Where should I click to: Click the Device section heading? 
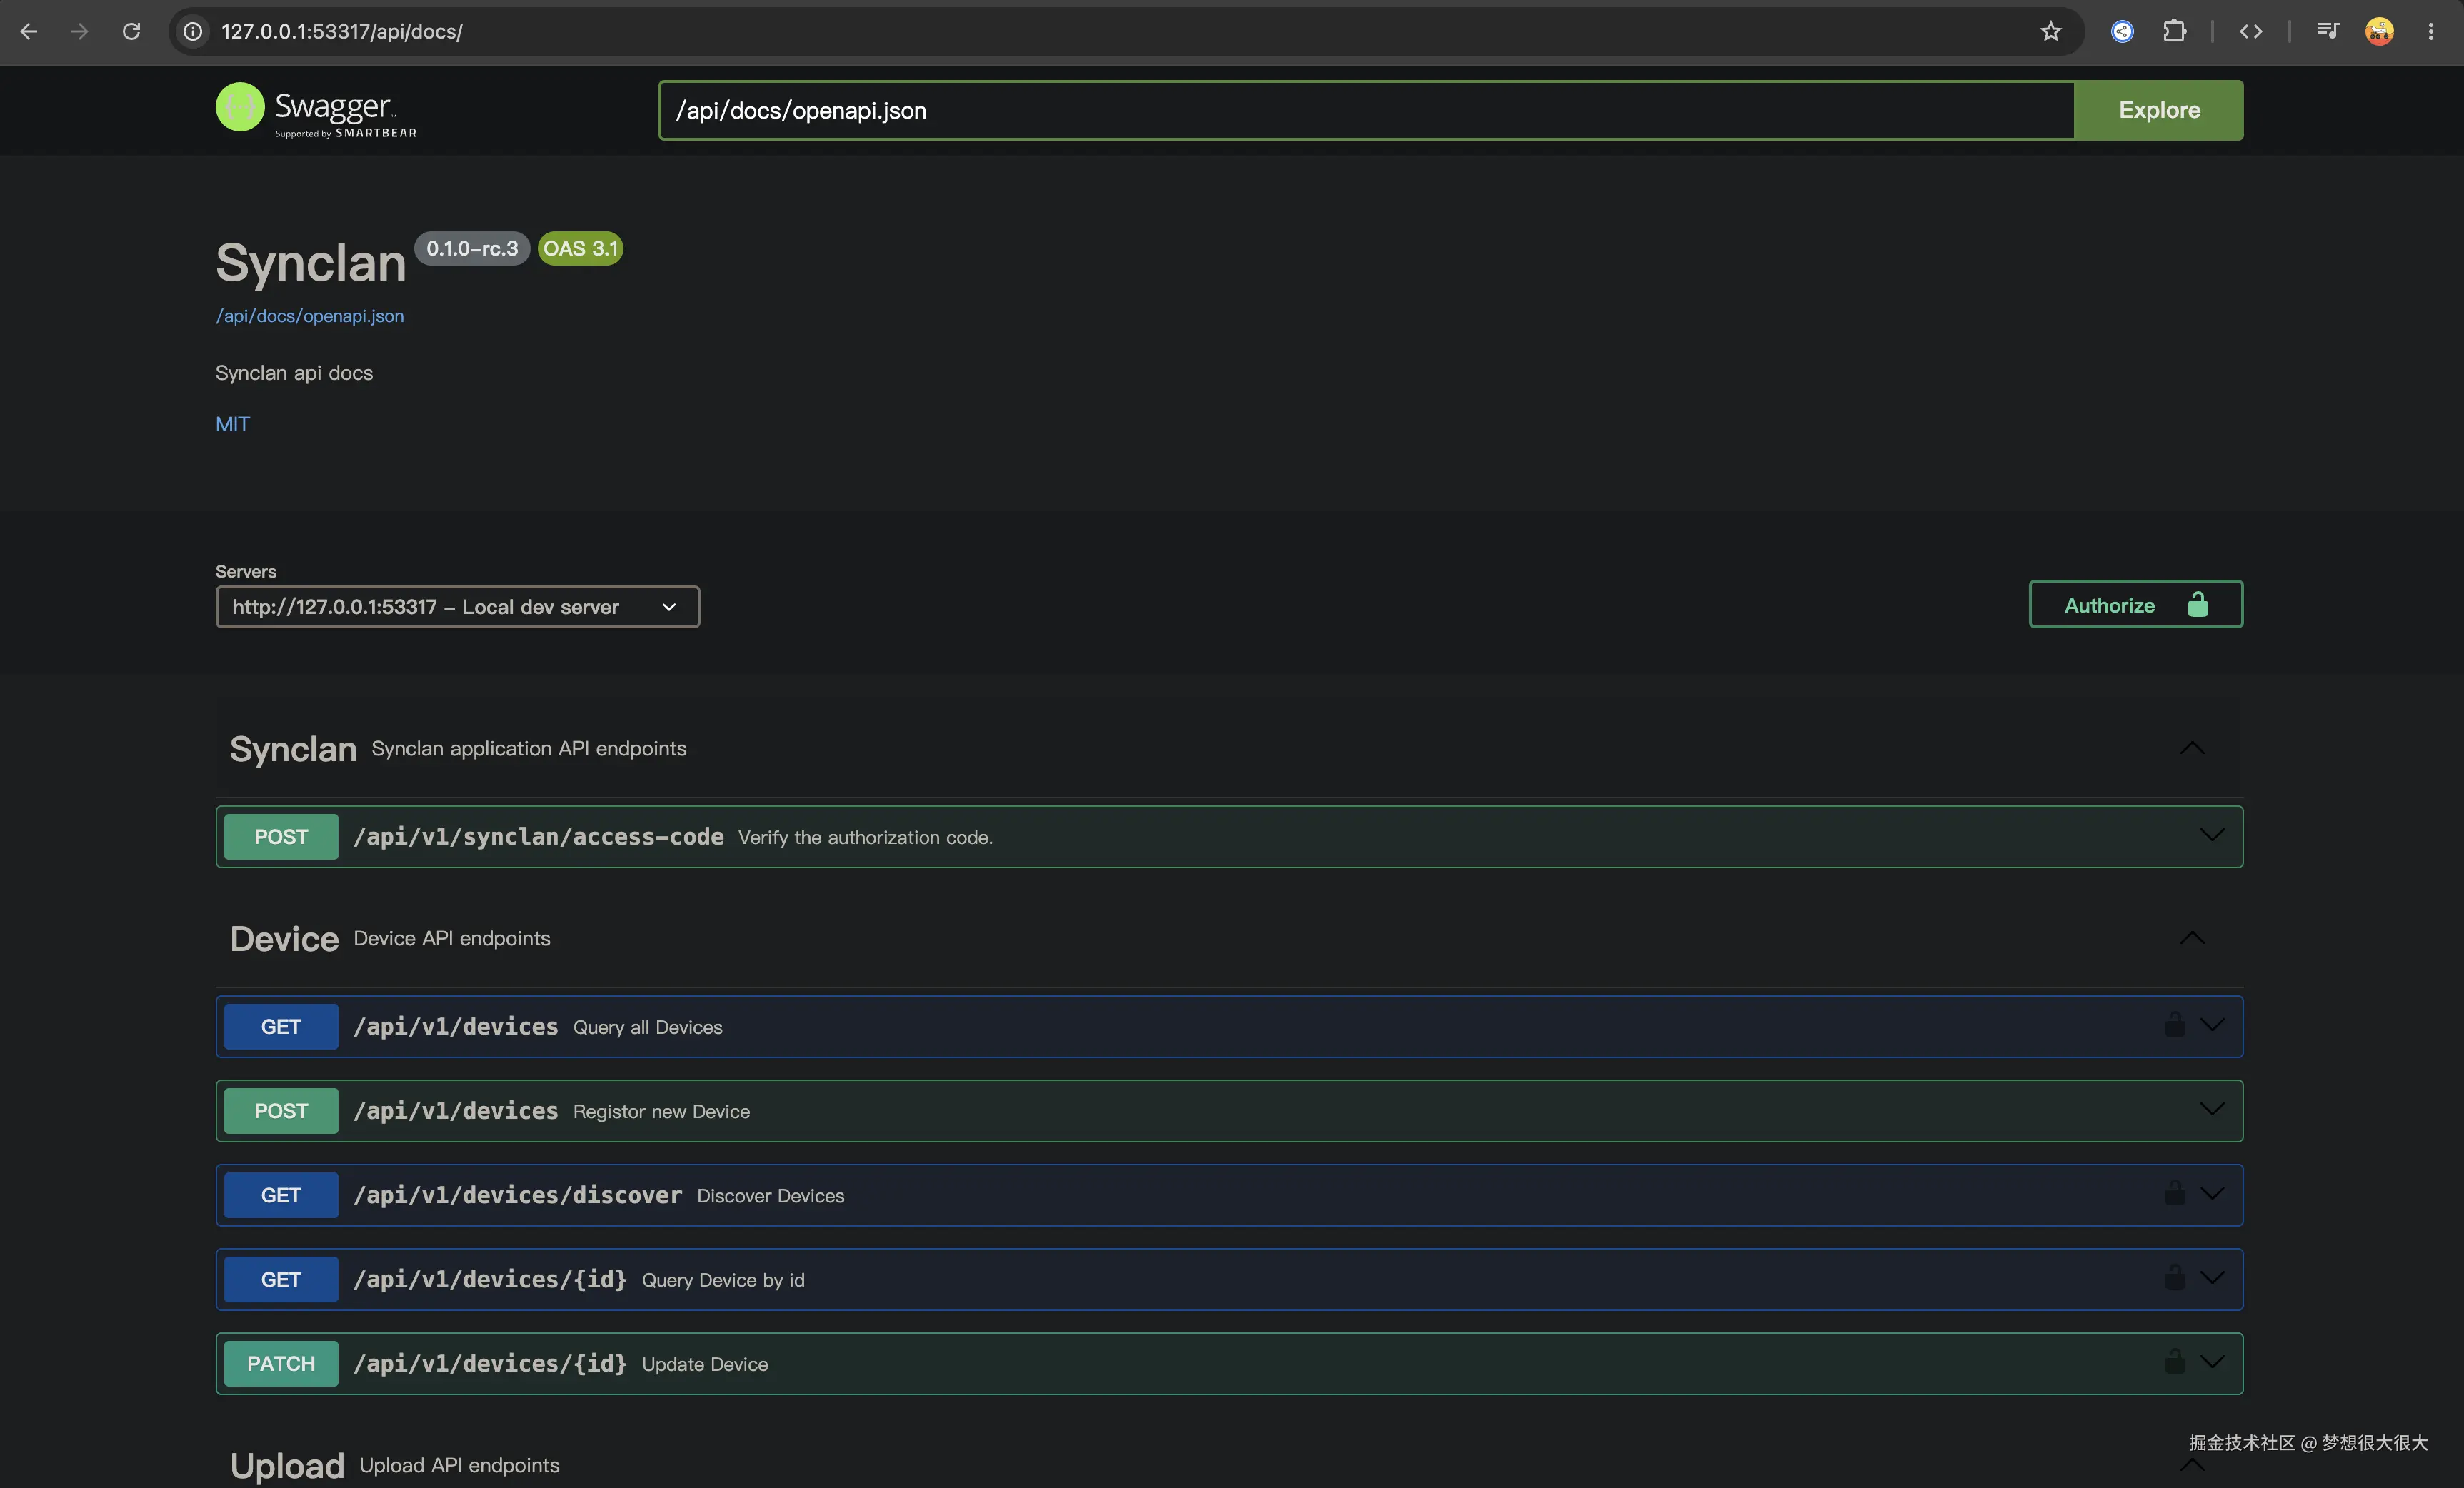point(284,939)
